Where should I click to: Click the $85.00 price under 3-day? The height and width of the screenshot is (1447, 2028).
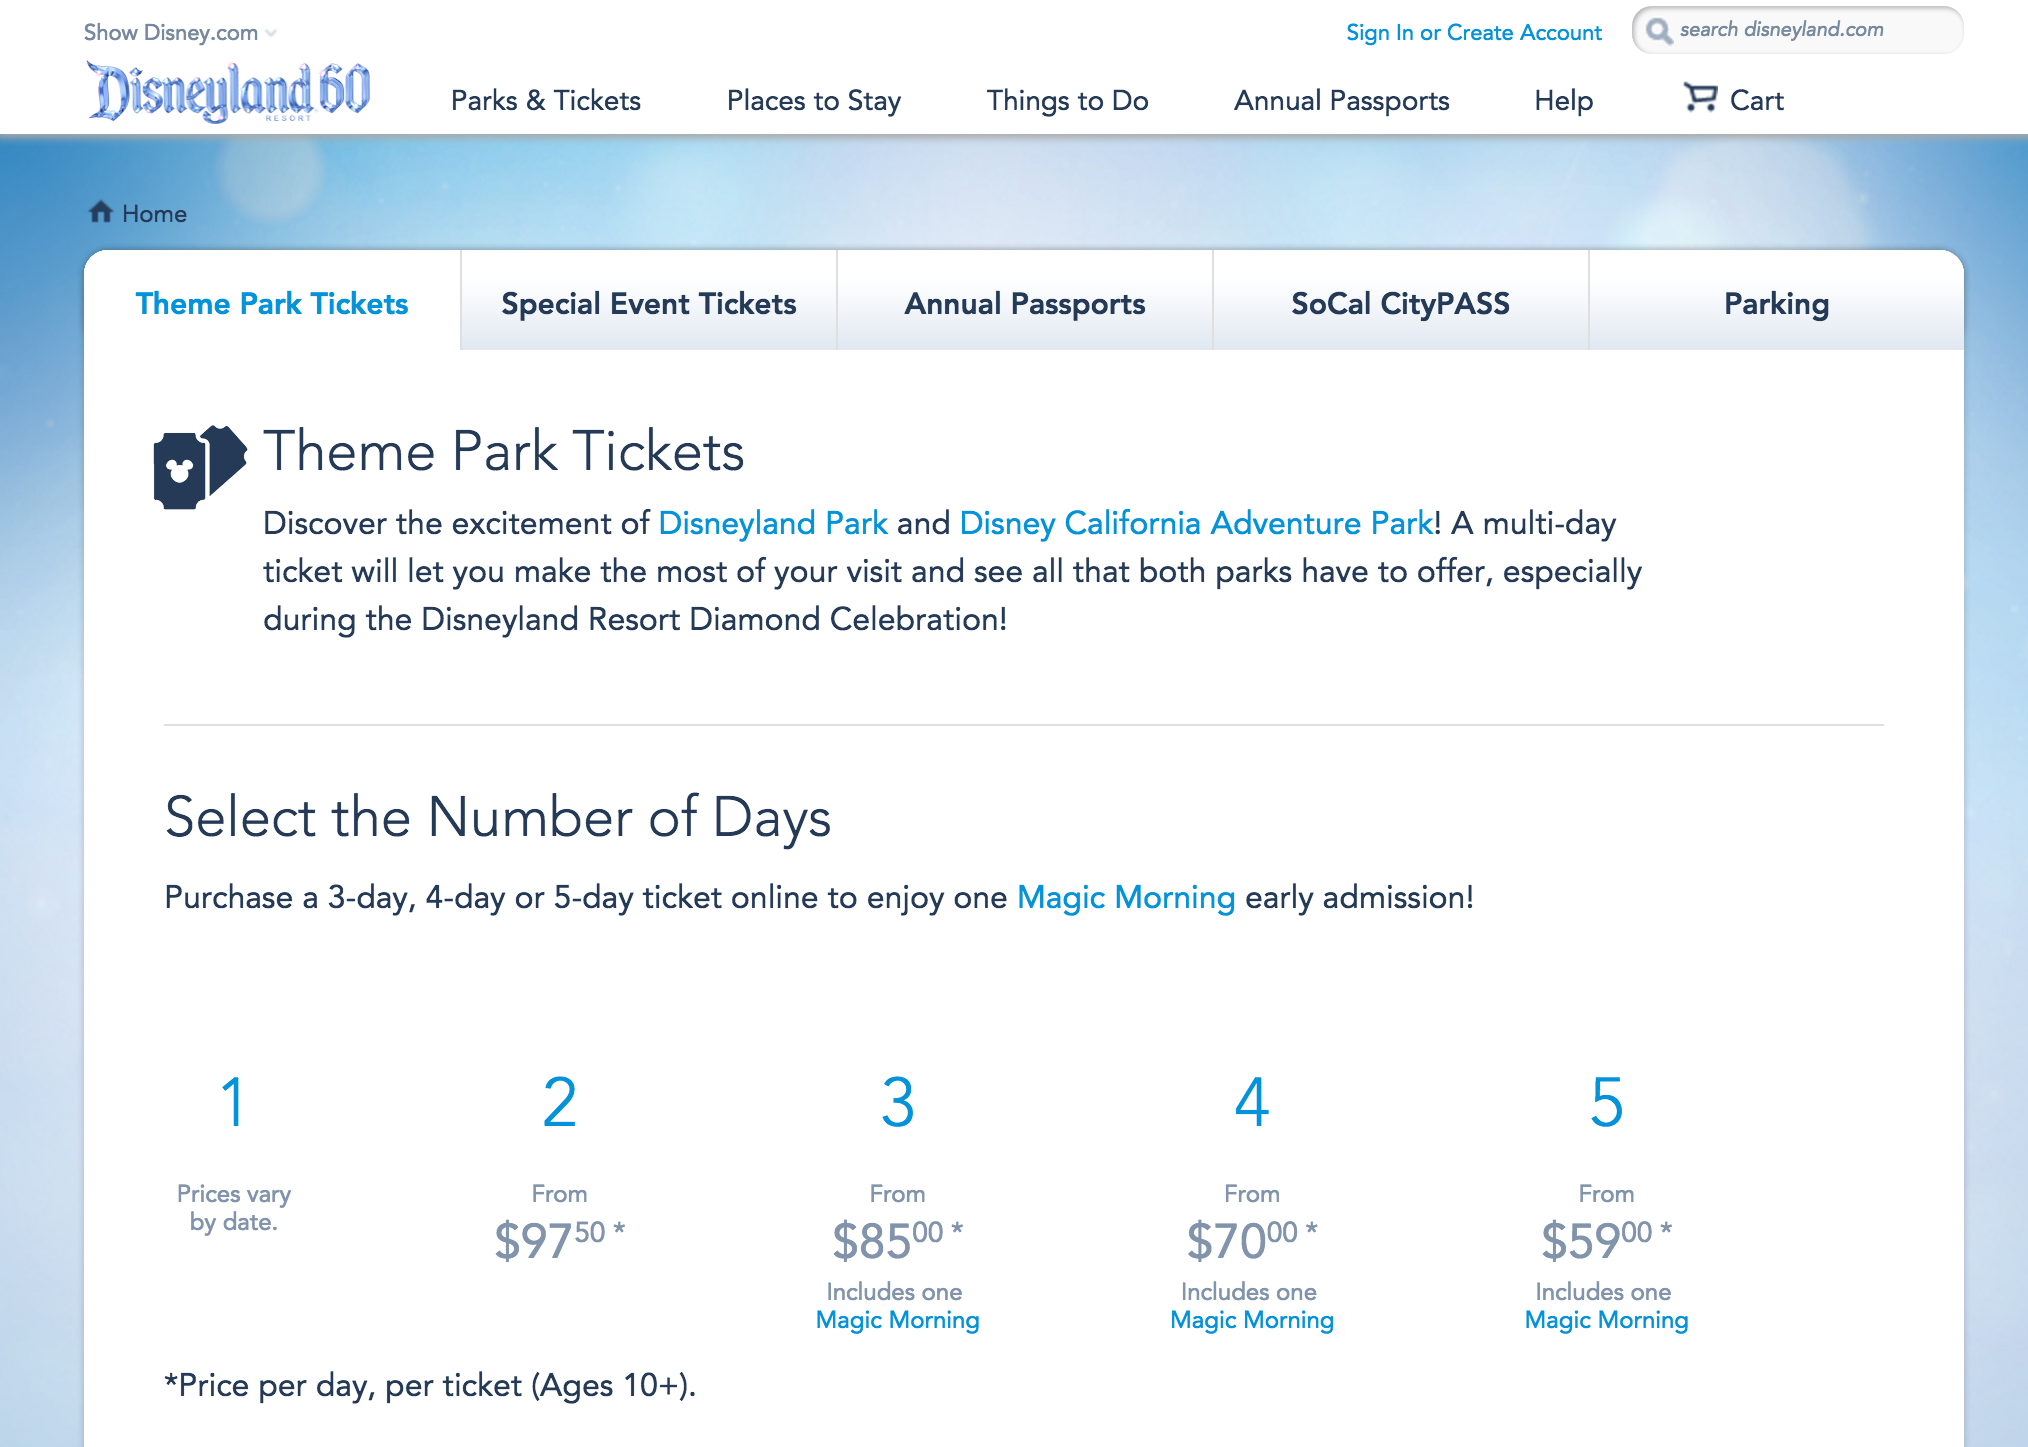(897, 1240)
